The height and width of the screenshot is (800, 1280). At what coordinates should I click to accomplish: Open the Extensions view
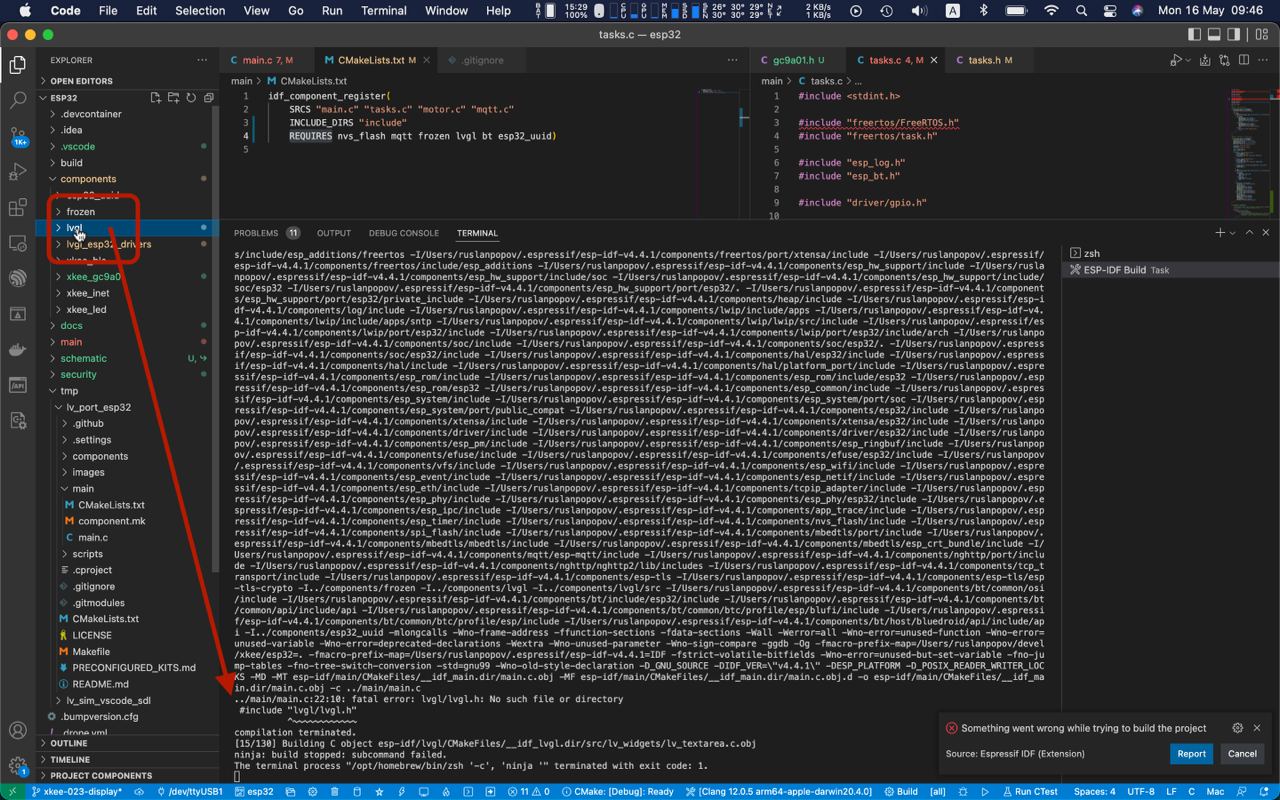point(17,207)
